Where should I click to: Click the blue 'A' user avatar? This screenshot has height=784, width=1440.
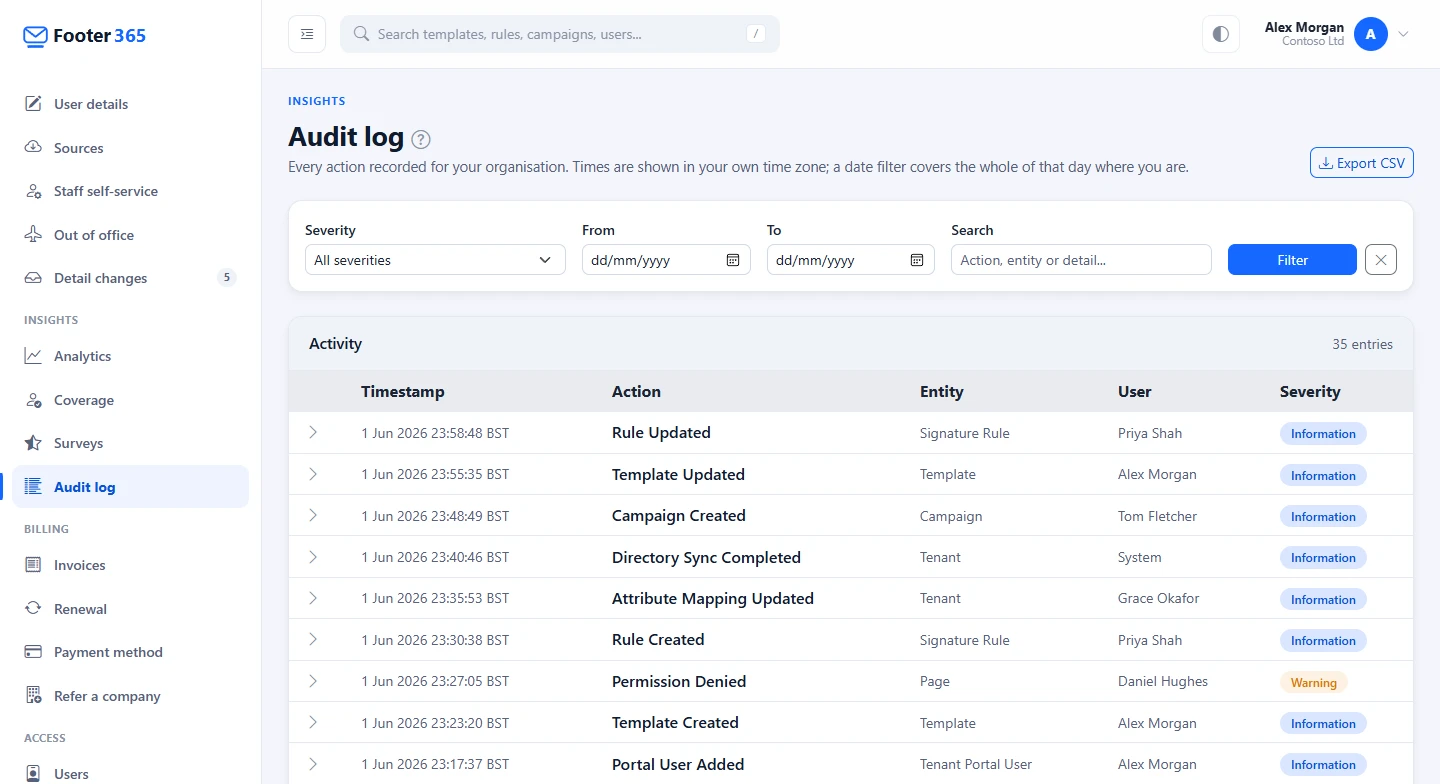coord(1370,34)
